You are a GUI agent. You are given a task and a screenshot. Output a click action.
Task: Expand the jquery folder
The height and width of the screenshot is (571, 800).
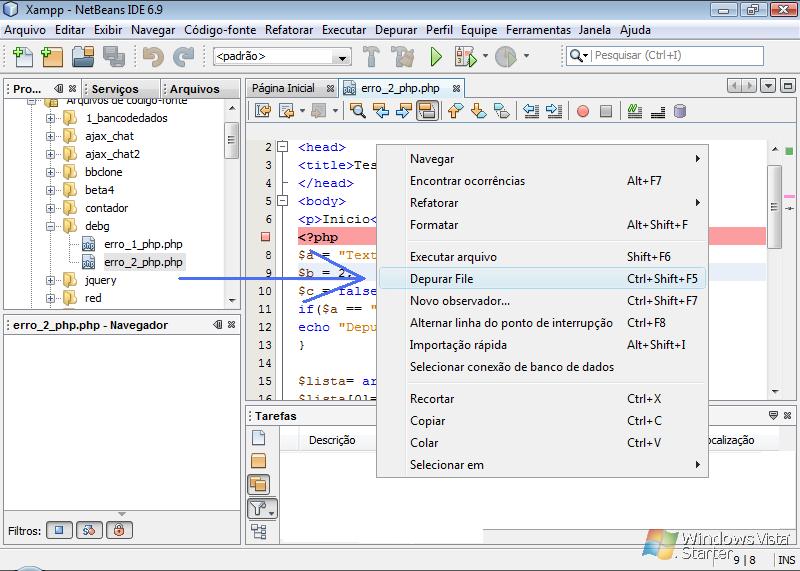pyautogui.click(x=50, y=280)
